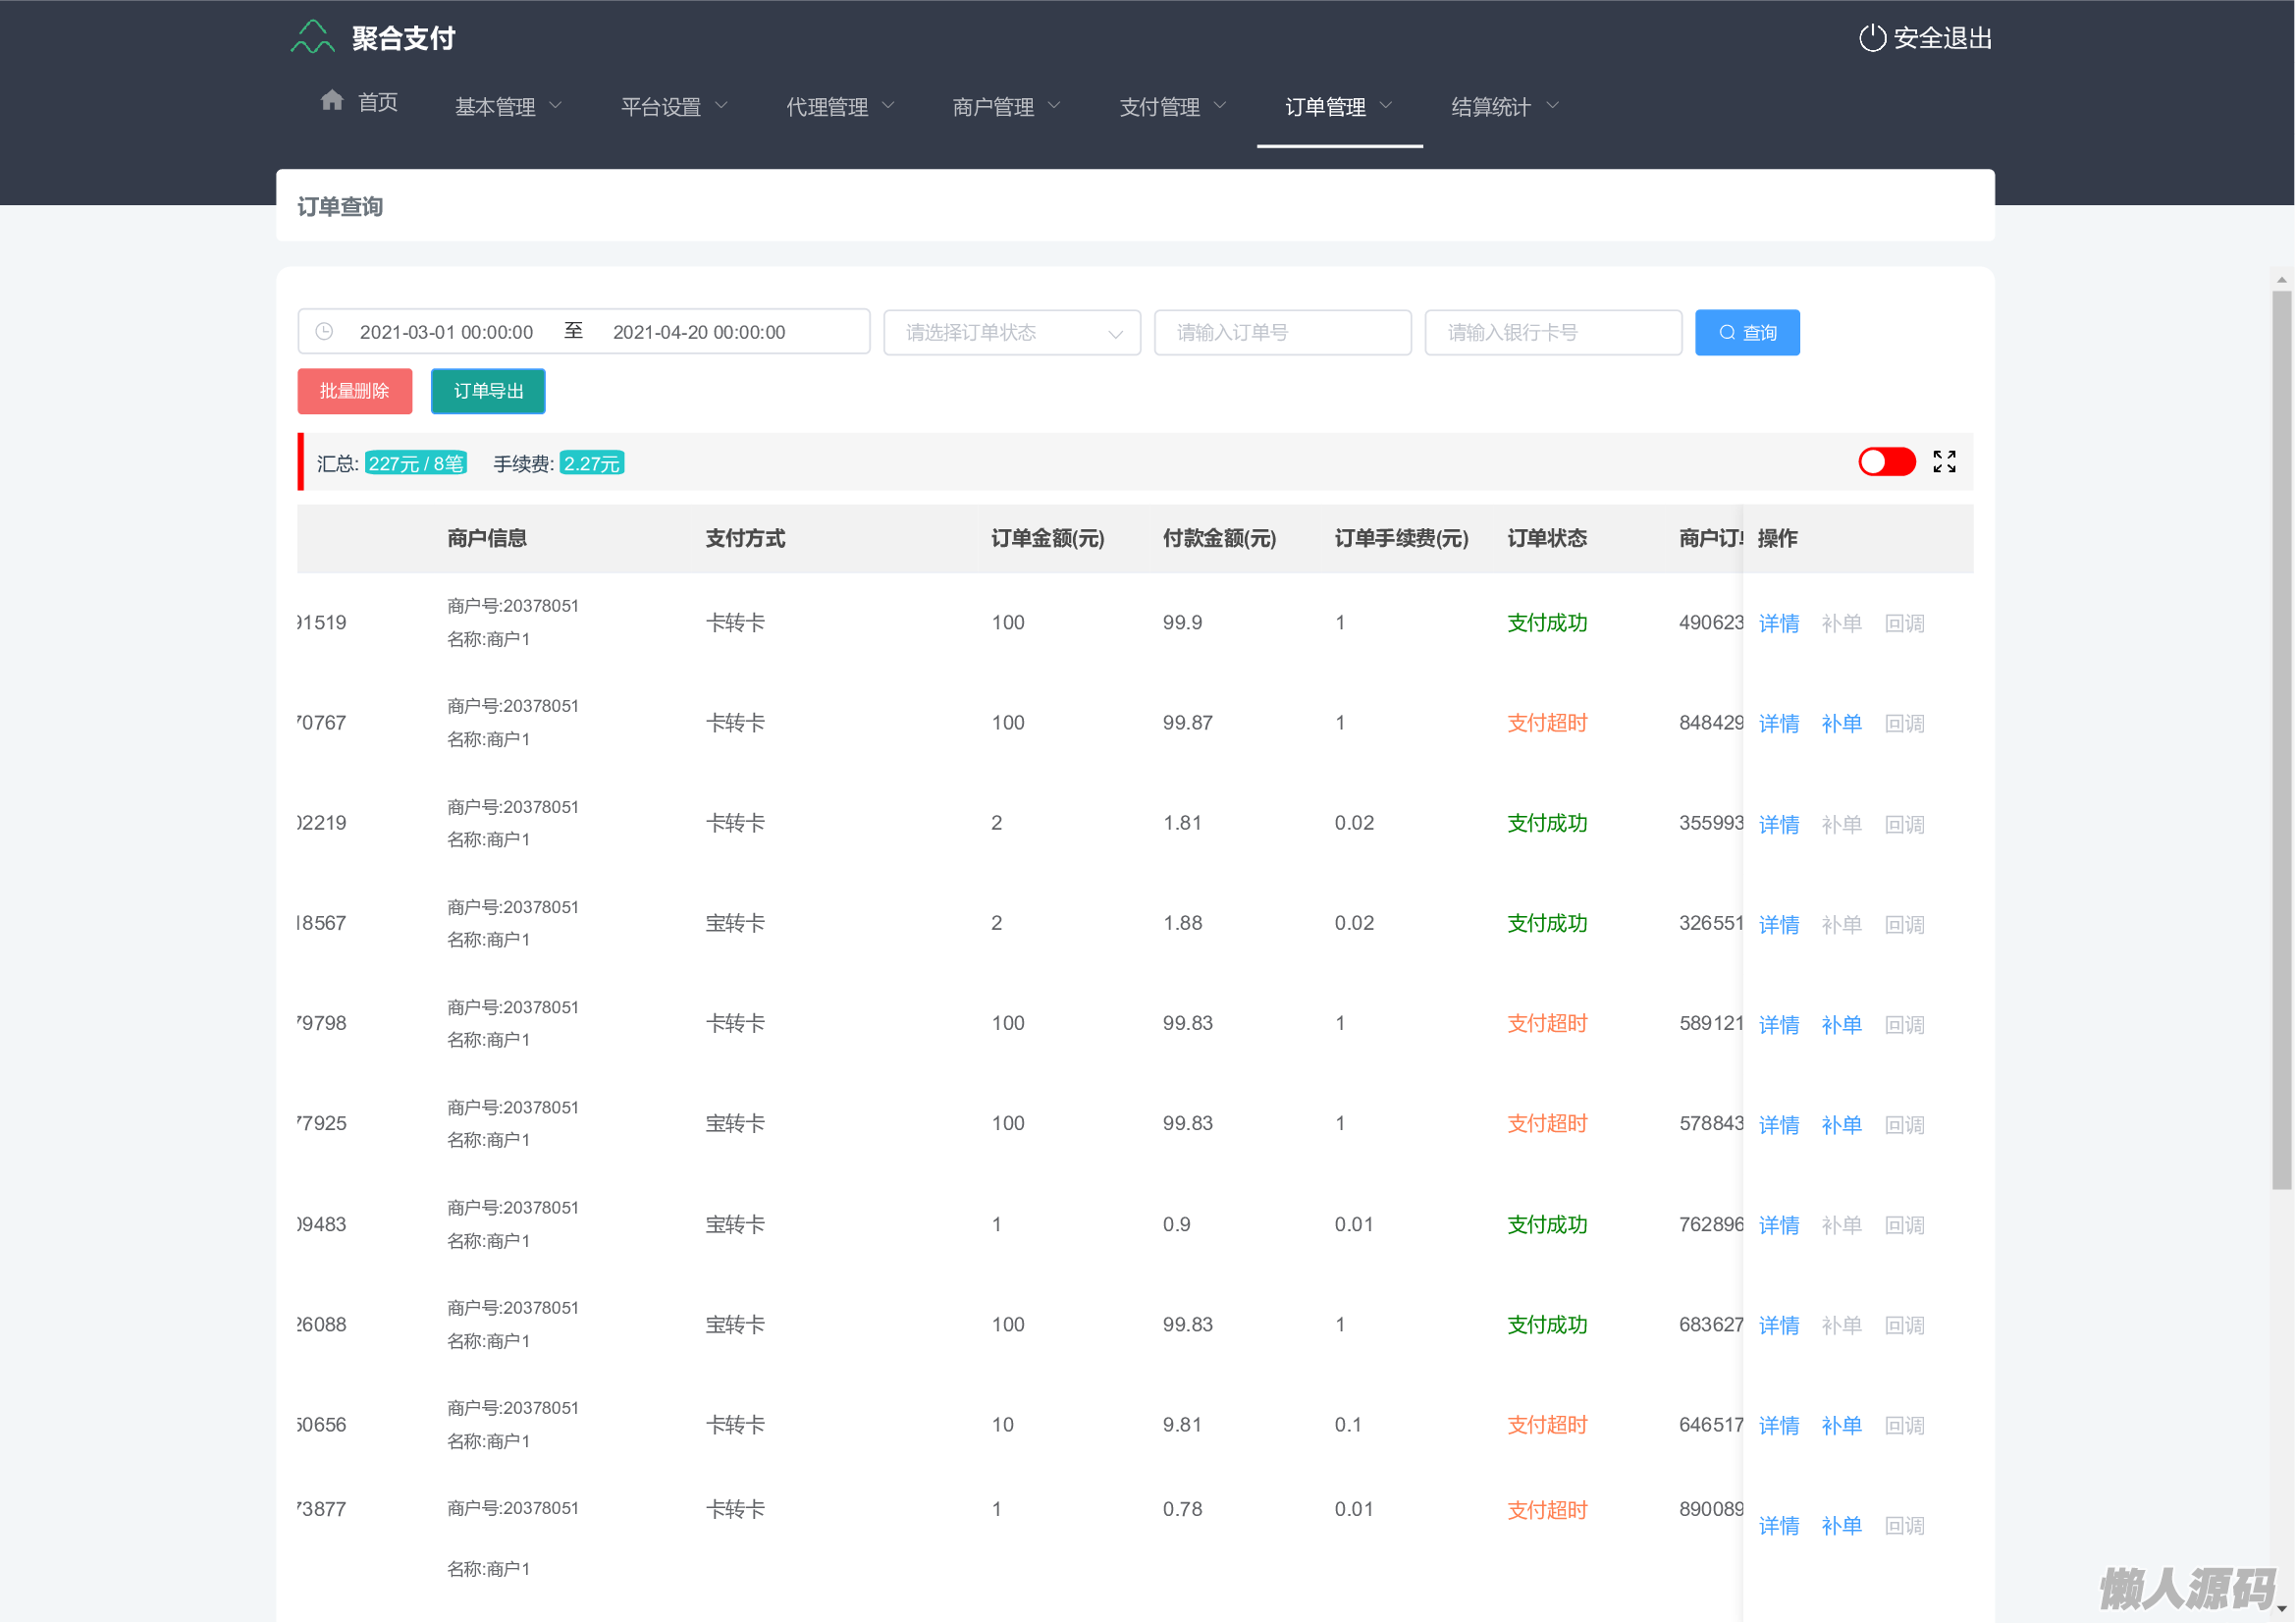Open the 请选择订单状态 dropdown
Viewport: 2296px width, 1623px height.
[x=1011, y=333]
